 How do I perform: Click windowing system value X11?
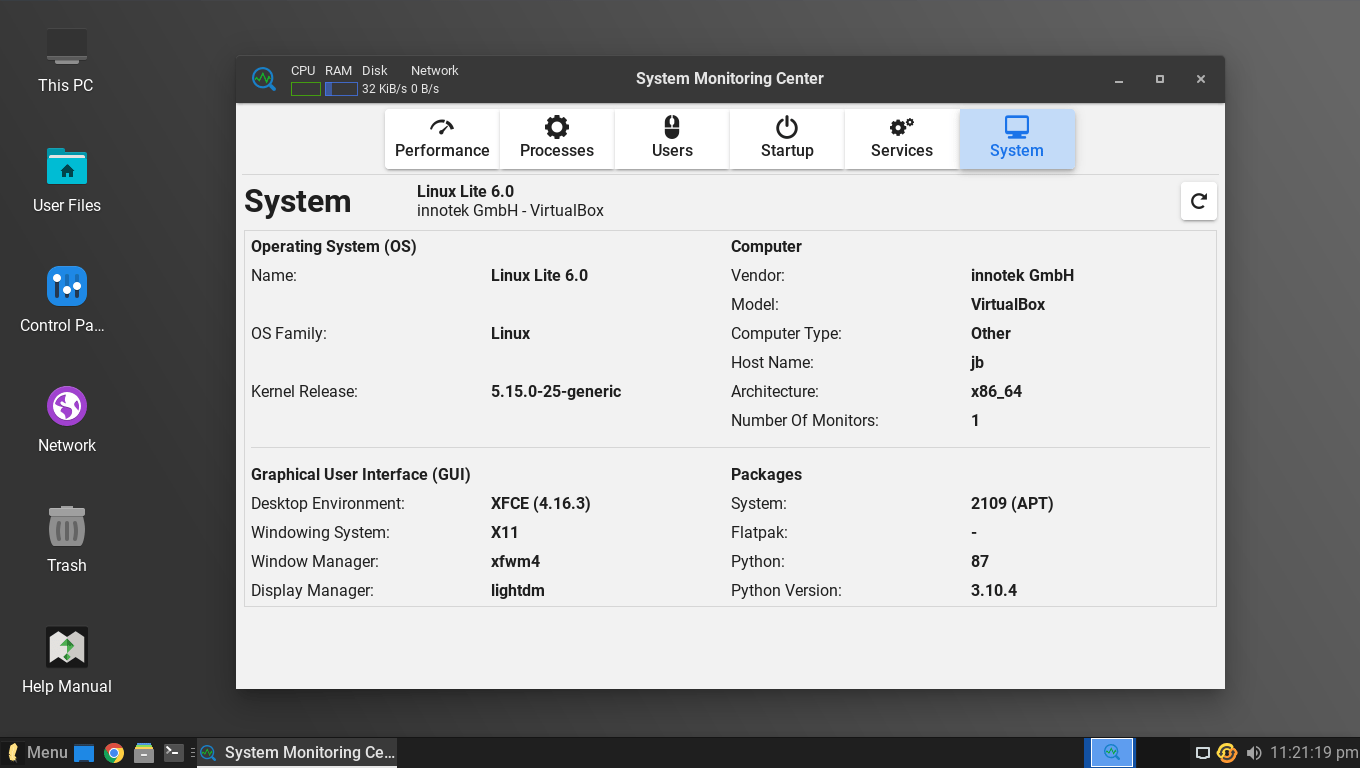point(505,532)
